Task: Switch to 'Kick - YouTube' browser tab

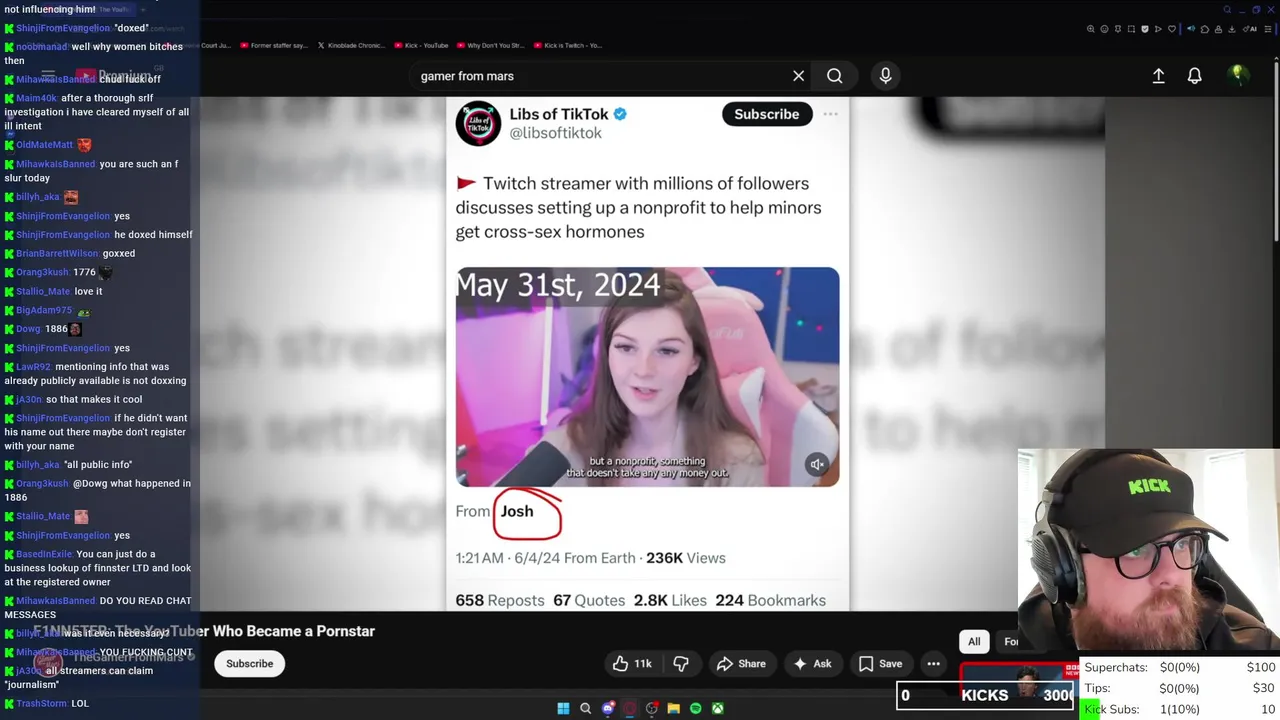Action: tap(421, 45)
